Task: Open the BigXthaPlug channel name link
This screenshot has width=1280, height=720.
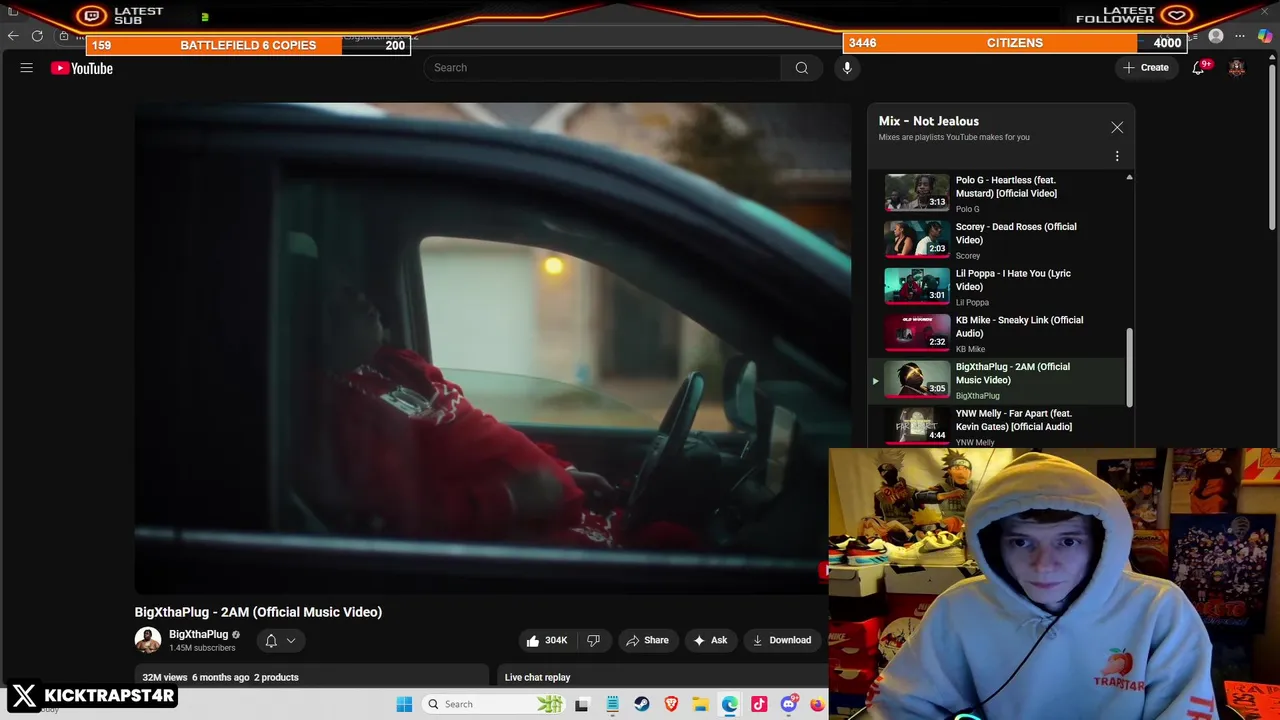Action: pyautogui.click(x=199, y=634)
